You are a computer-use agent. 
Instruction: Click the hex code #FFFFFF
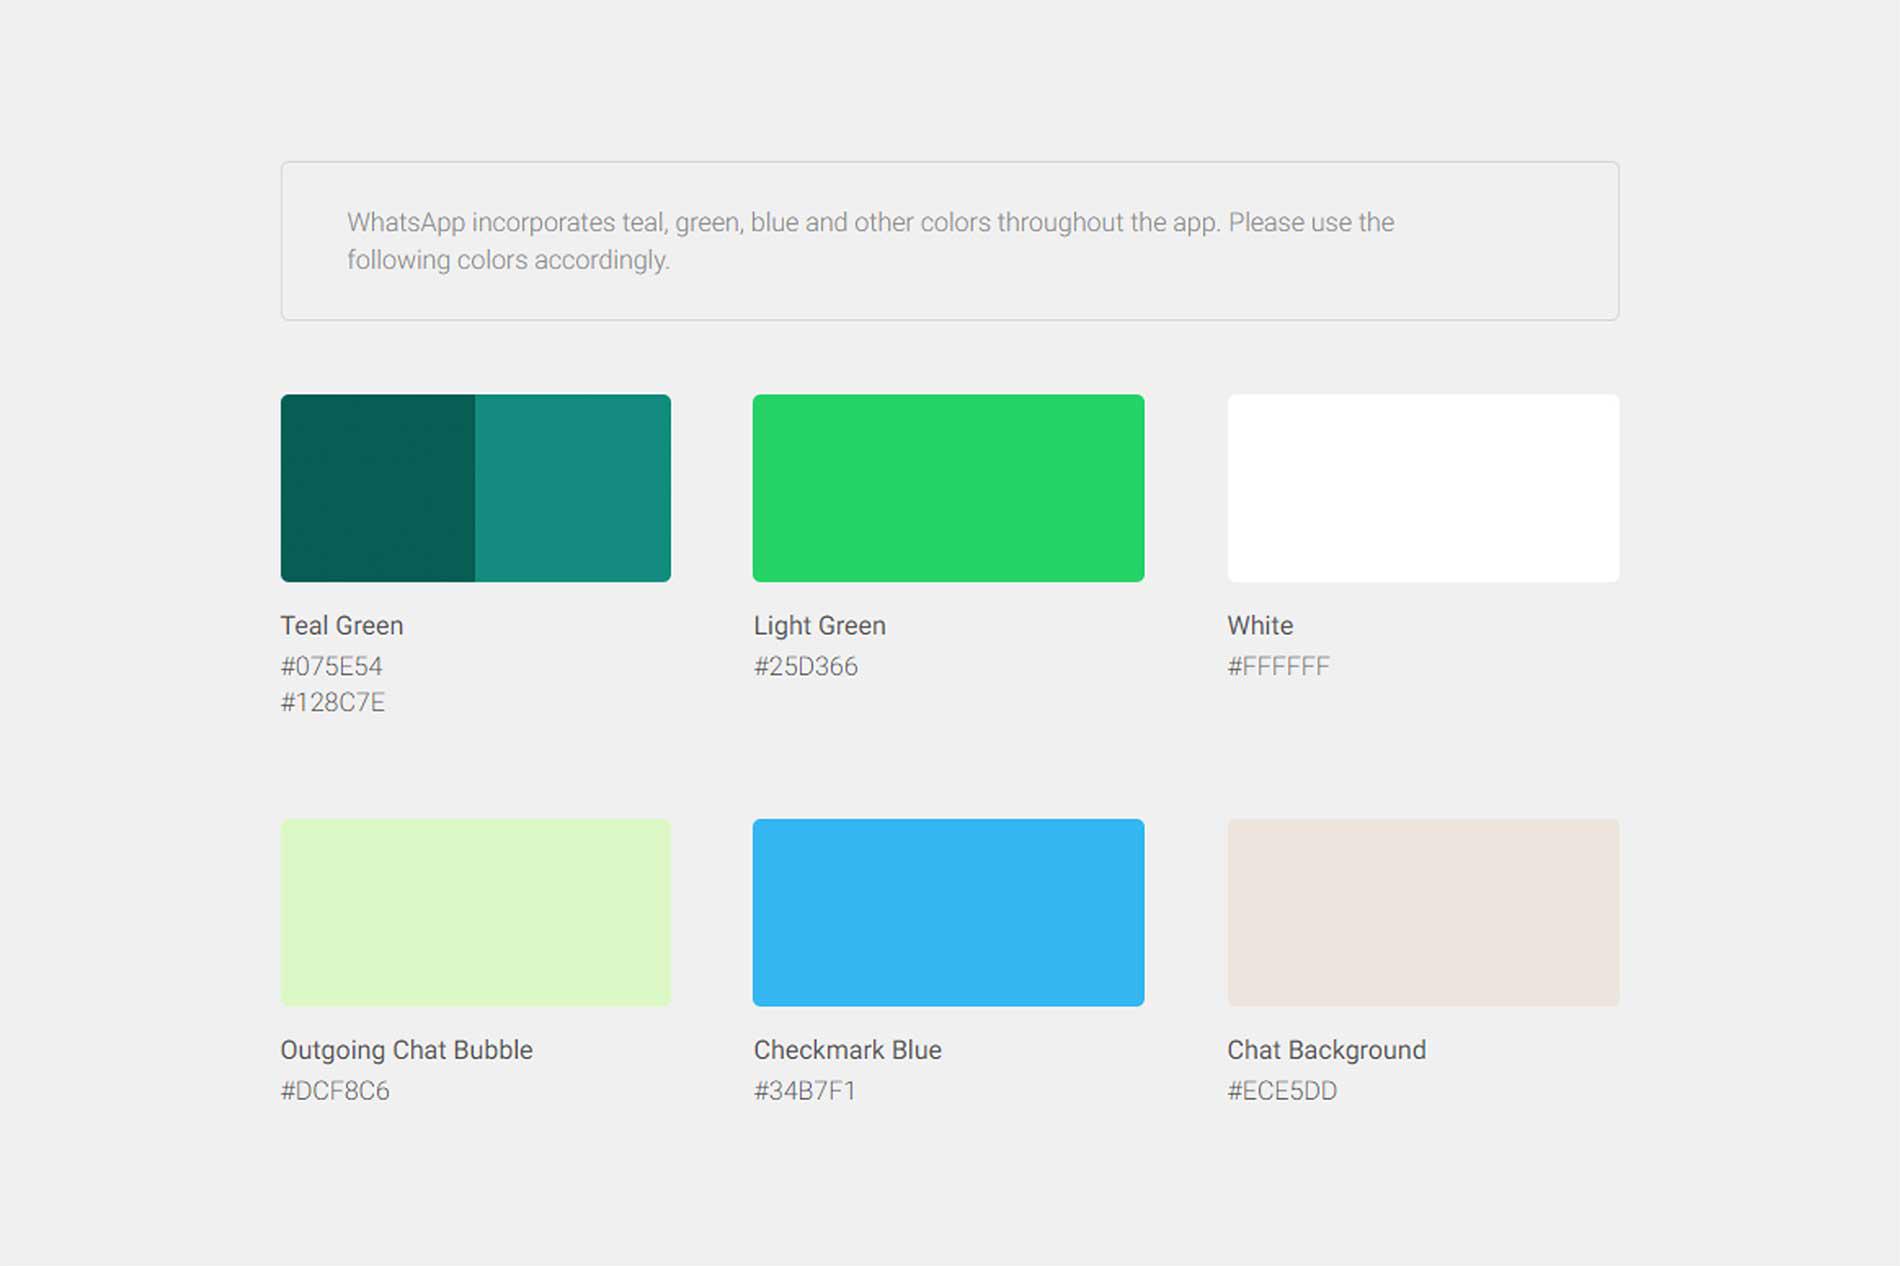[x=1279, y=666]
